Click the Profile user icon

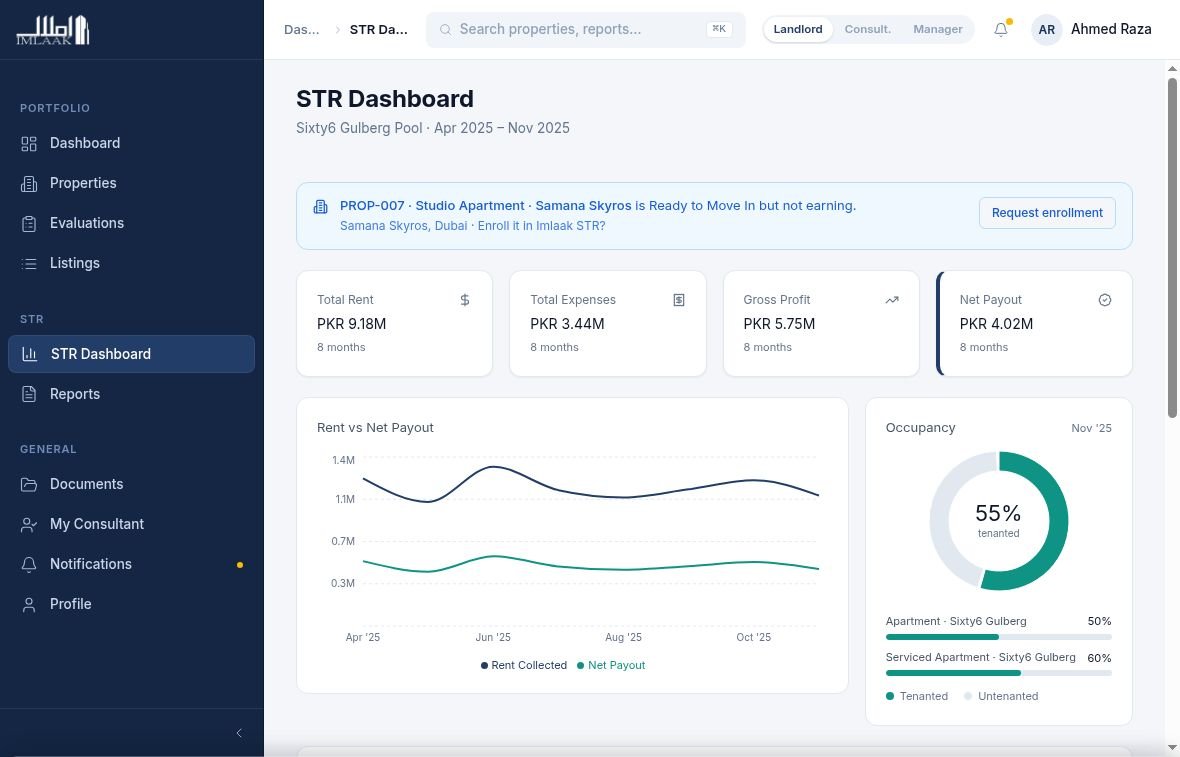pos(29,604)
